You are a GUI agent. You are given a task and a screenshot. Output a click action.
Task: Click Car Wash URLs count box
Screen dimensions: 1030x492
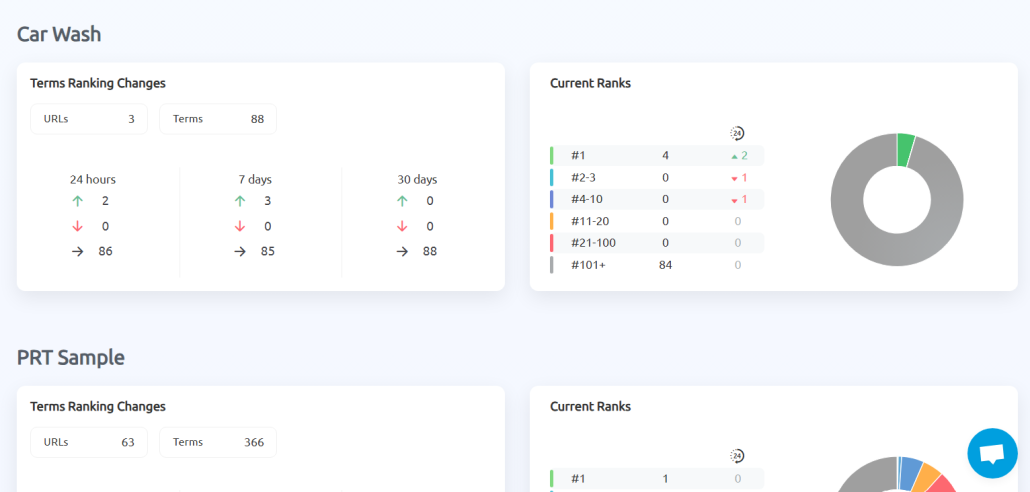(x=89, y=119)
